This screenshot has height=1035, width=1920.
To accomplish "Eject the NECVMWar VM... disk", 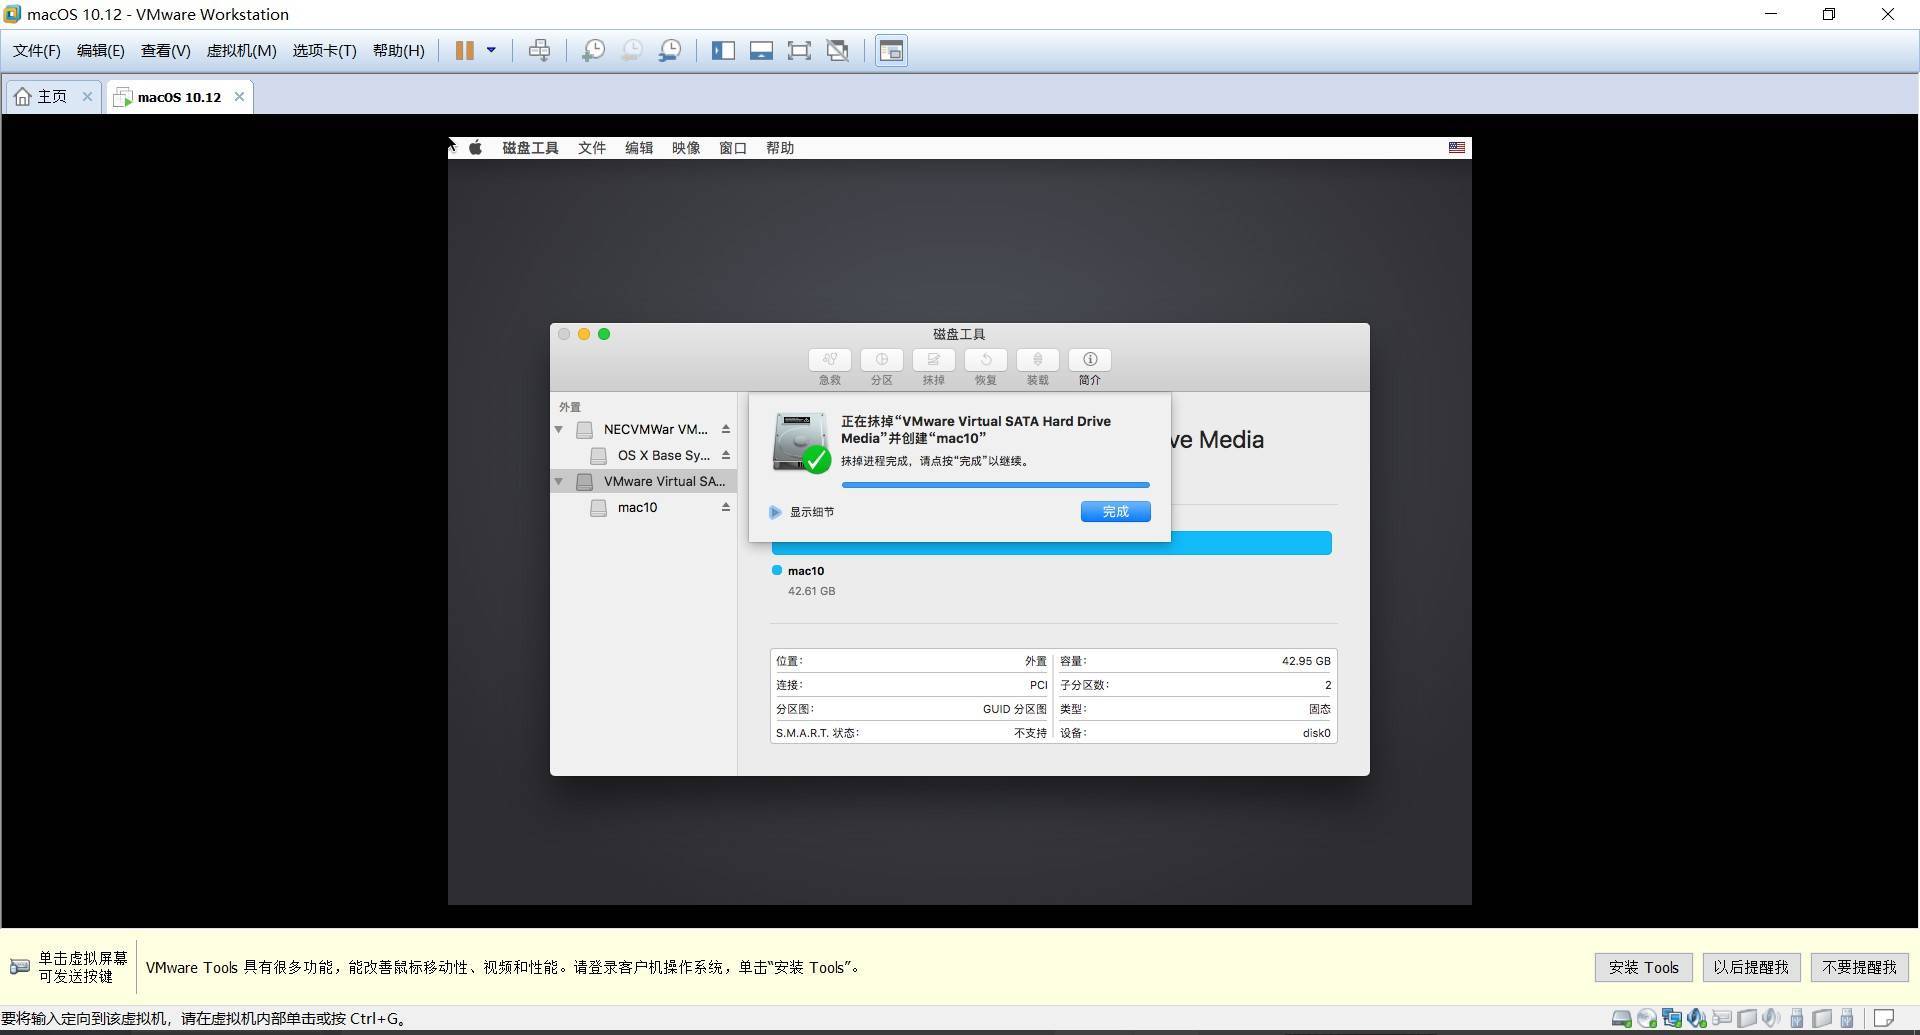I will (726, 429).
